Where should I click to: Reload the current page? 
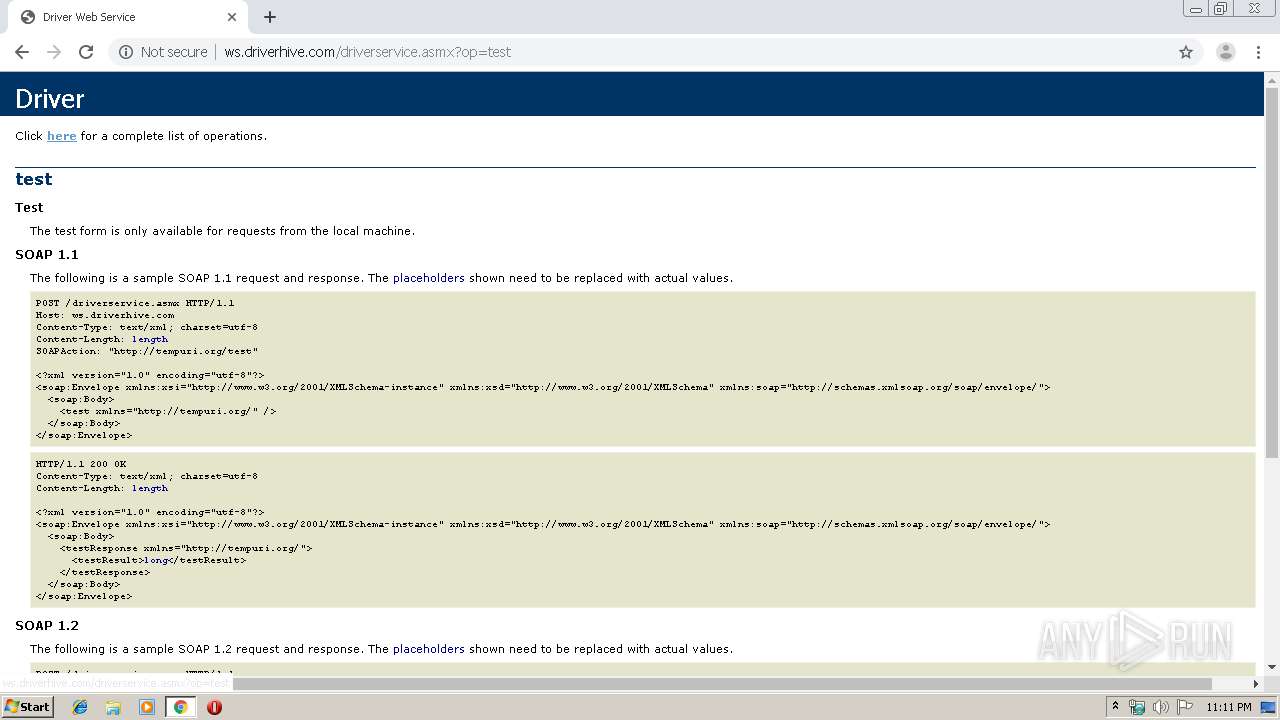(x=86, y=52)
